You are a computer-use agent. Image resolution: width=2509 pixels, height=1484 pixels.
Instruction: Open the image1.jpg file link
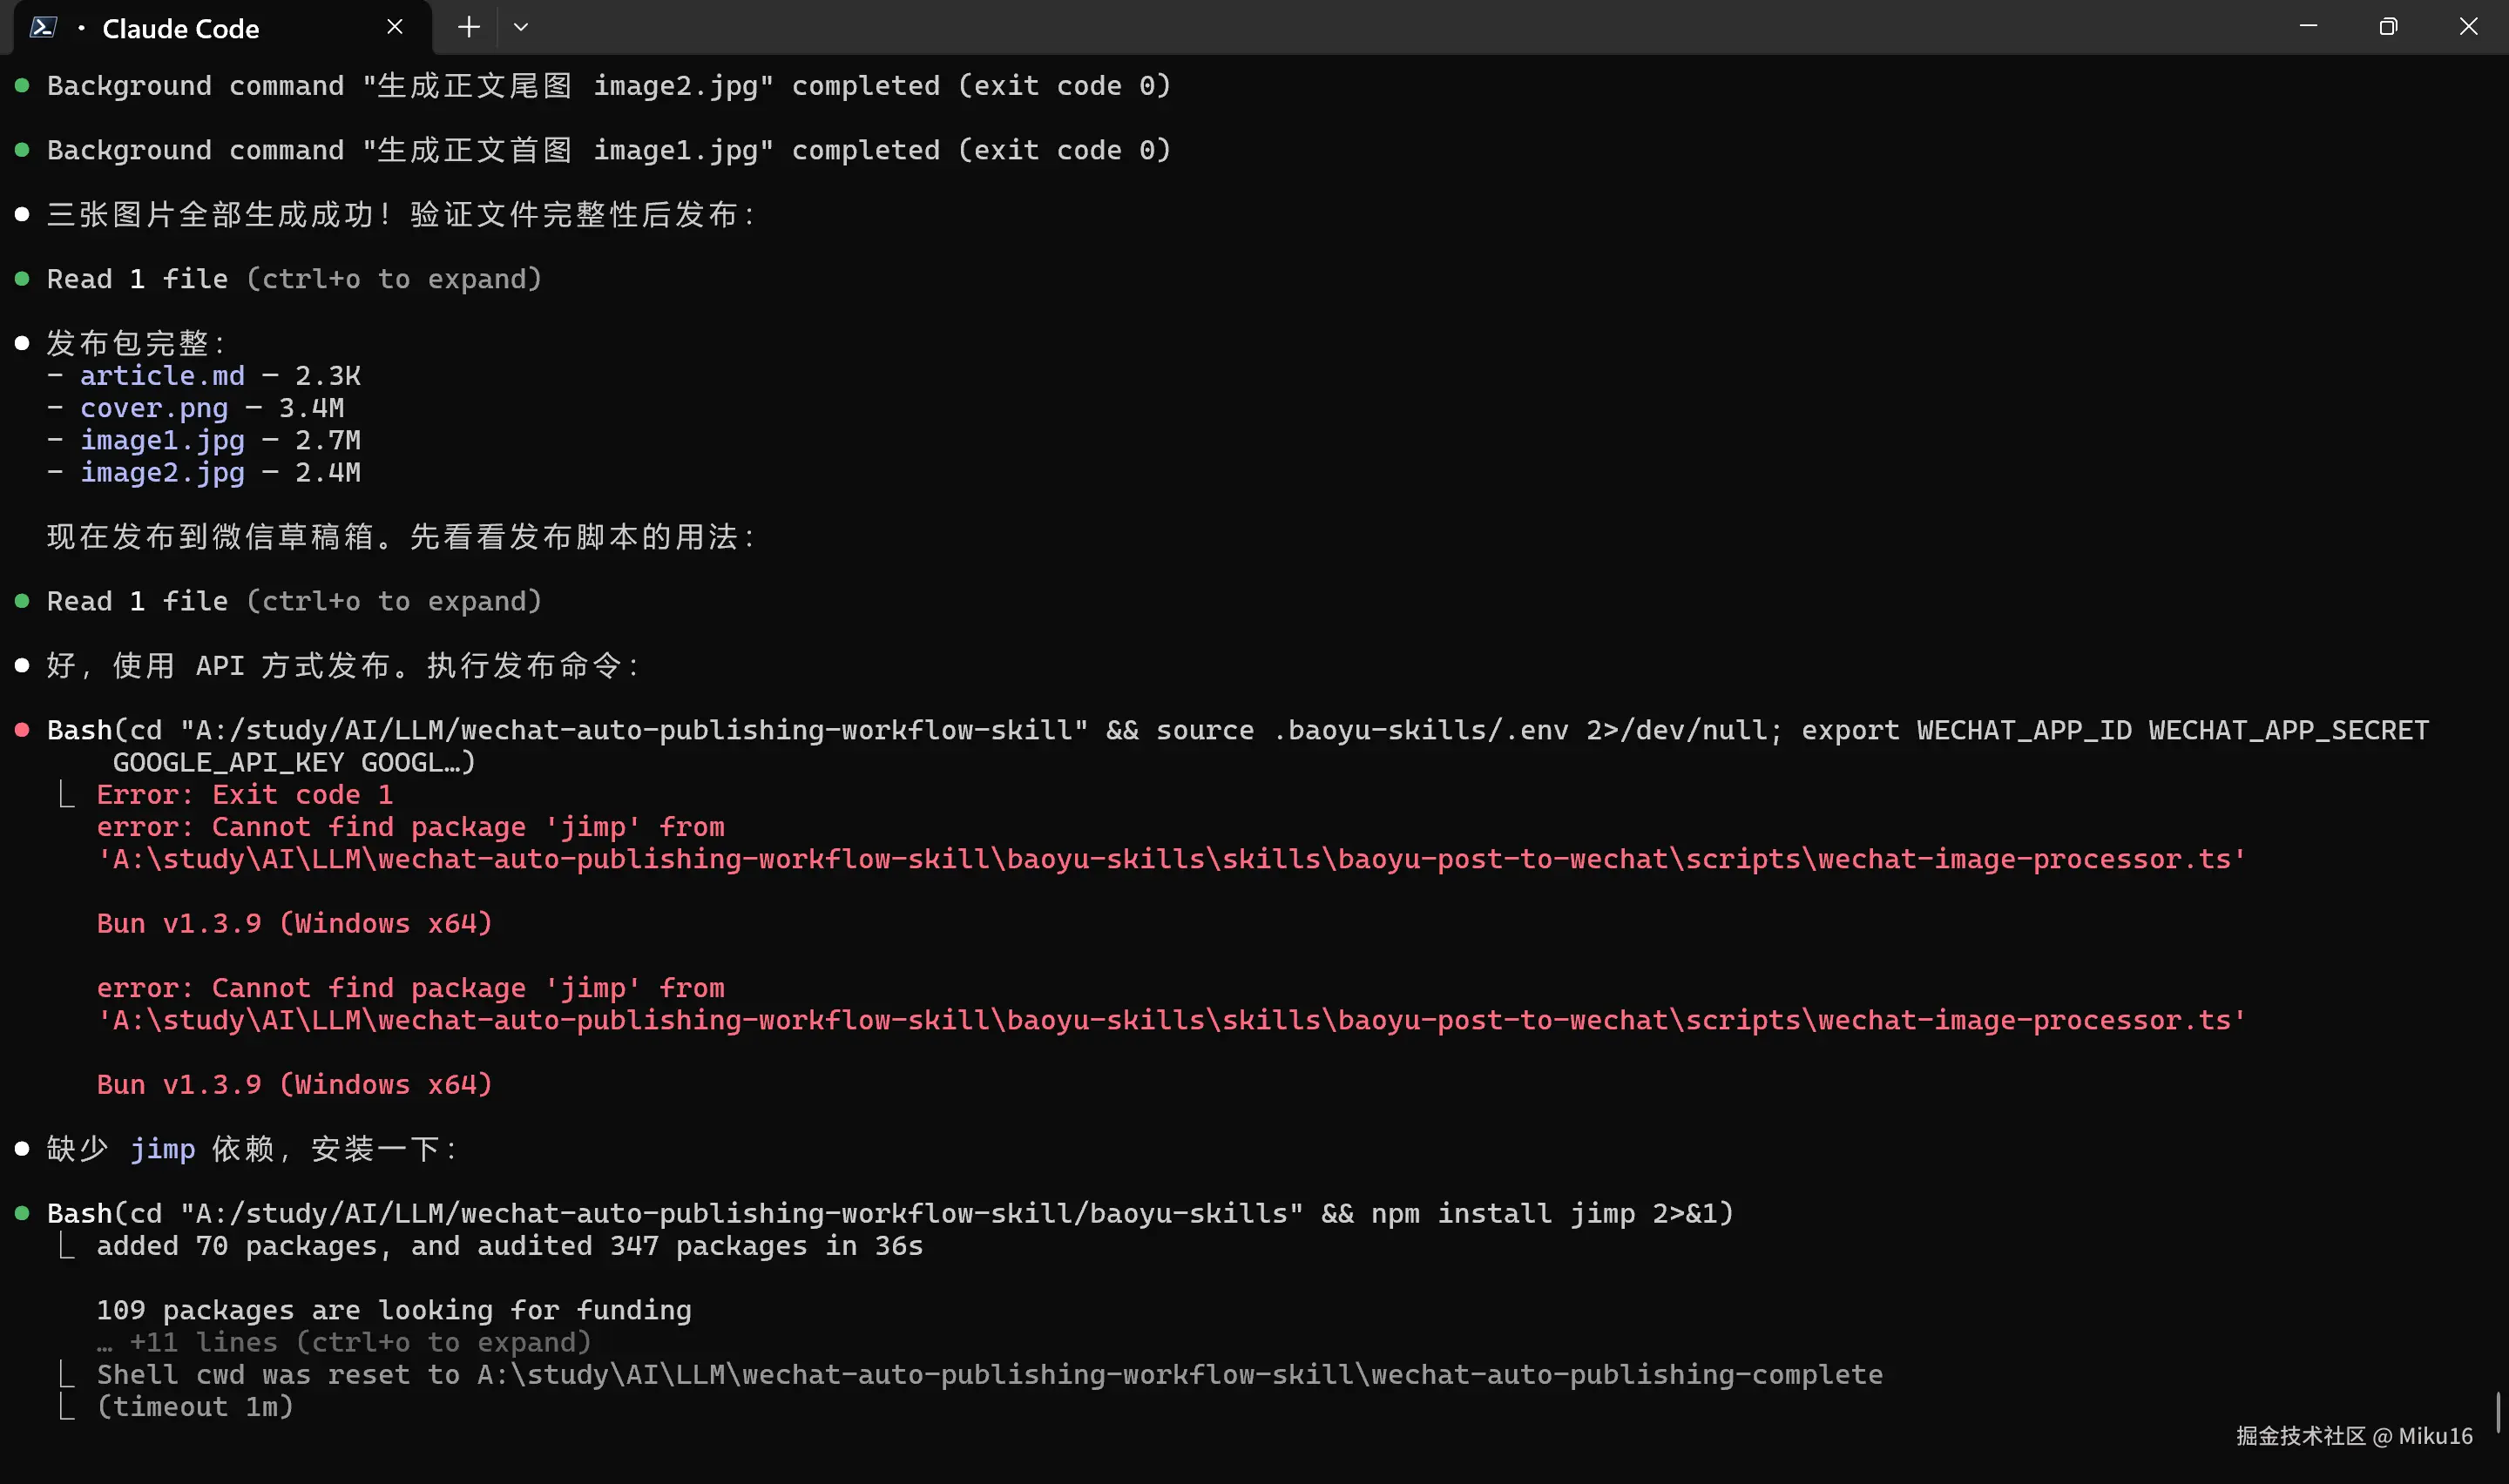coord(162,440)
